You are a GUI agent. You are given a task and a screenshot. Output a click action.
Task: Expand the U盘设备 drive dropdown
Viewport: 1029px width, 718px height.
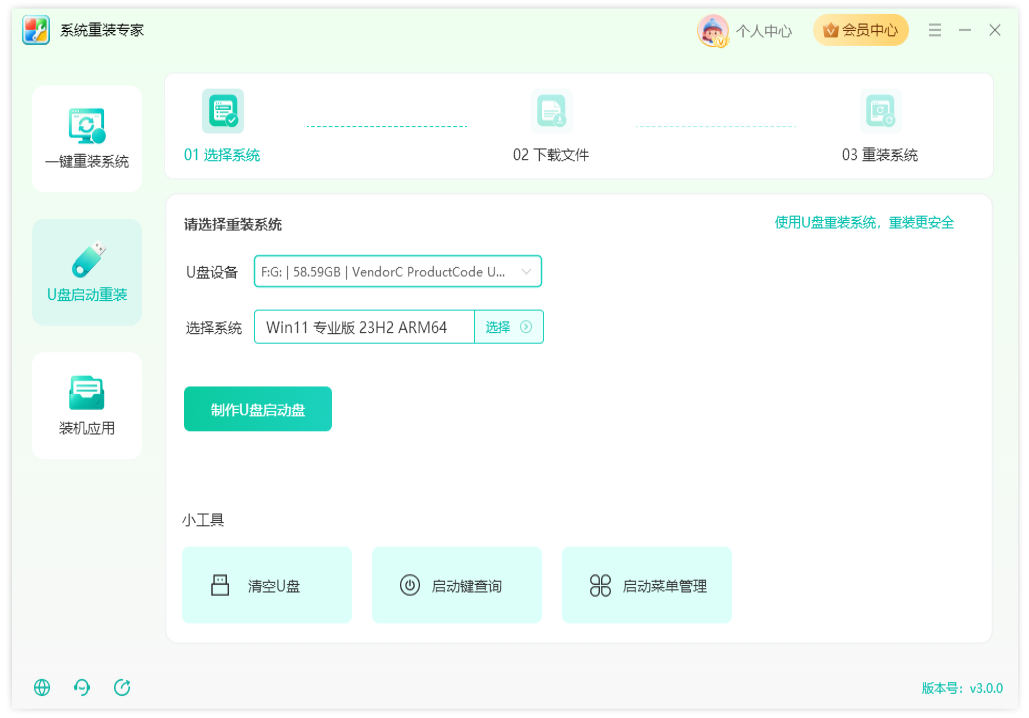(398, 272)
